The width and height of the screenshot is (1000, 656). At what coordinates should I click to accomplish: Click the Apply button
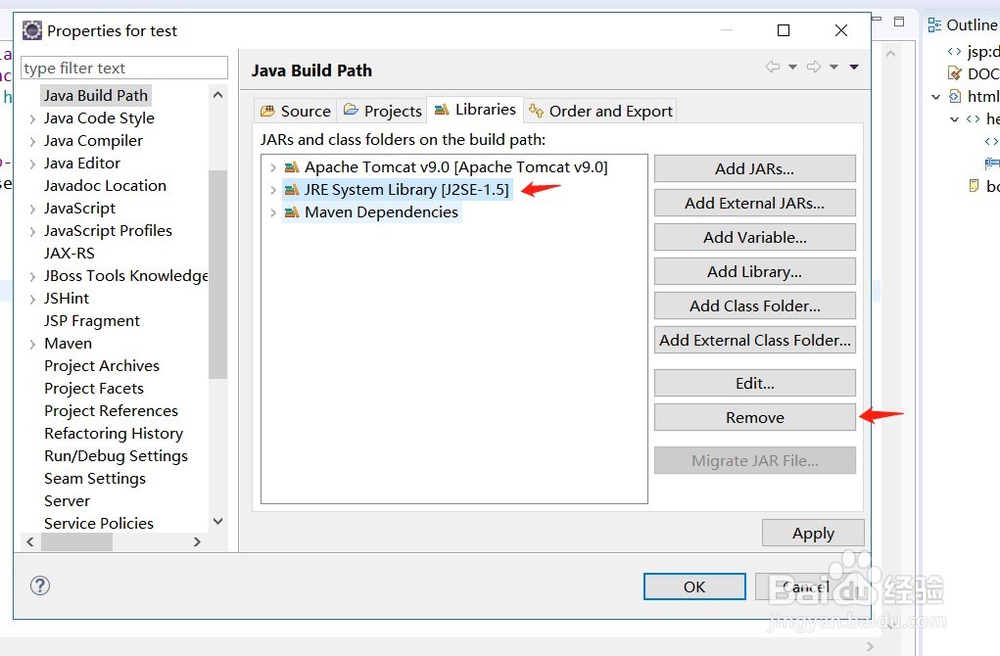tap(812, 533)
